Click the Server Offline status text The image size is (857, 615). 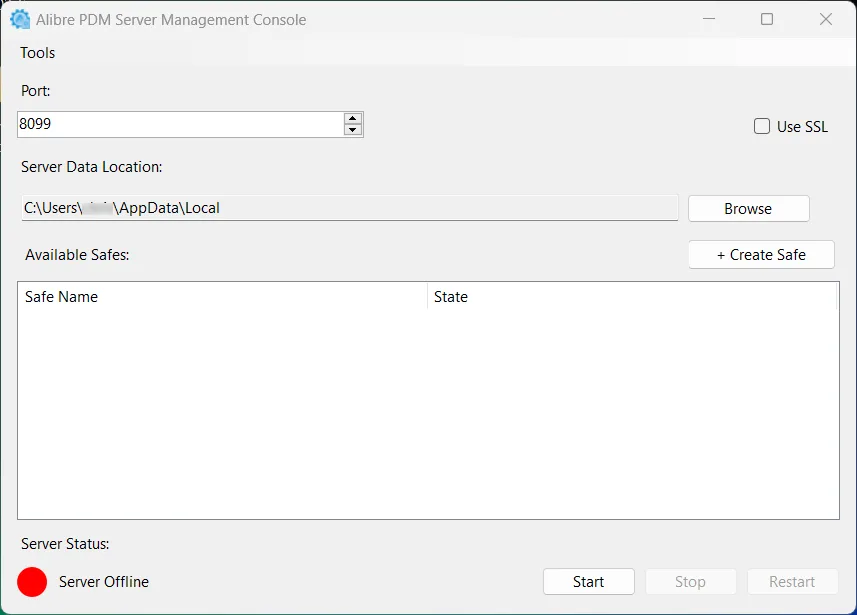click(x=104, y=582)
